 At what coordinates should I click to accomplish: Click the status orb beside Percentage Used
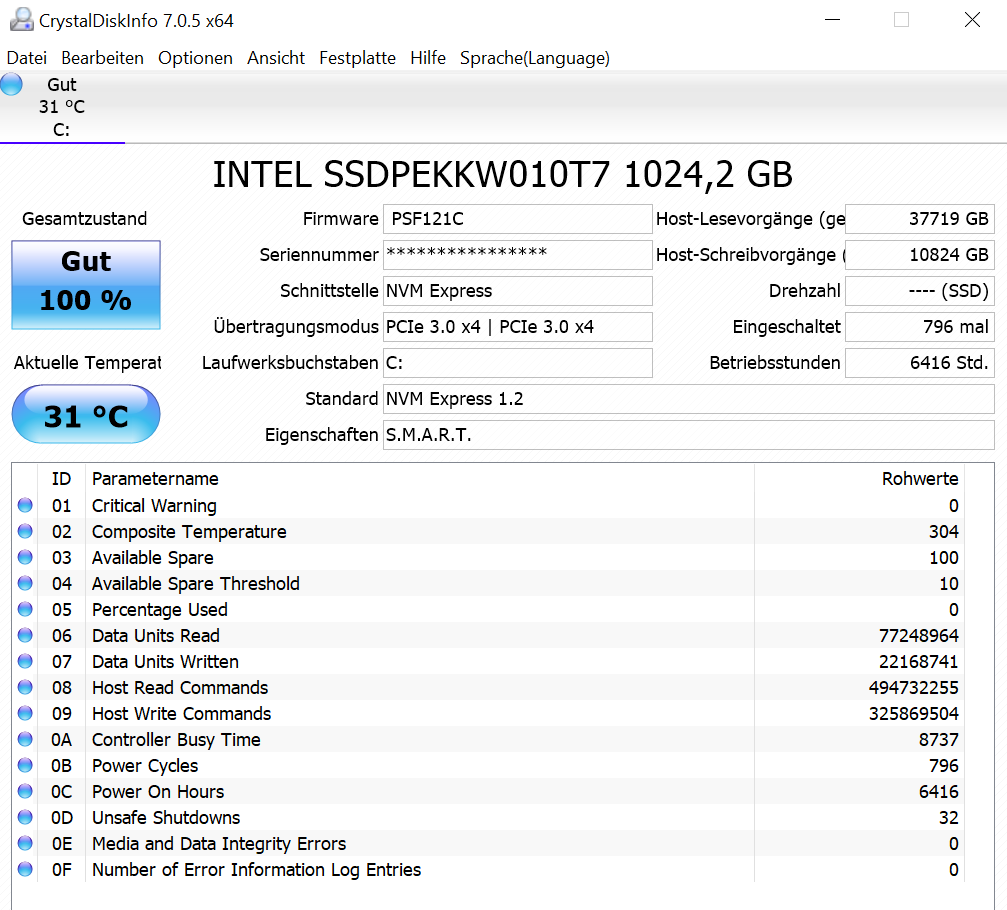25,610
